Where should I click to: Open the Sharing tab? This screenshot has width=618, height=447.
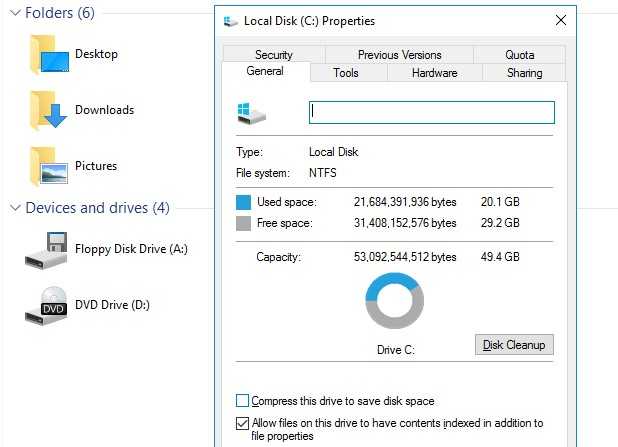(525, 73)
